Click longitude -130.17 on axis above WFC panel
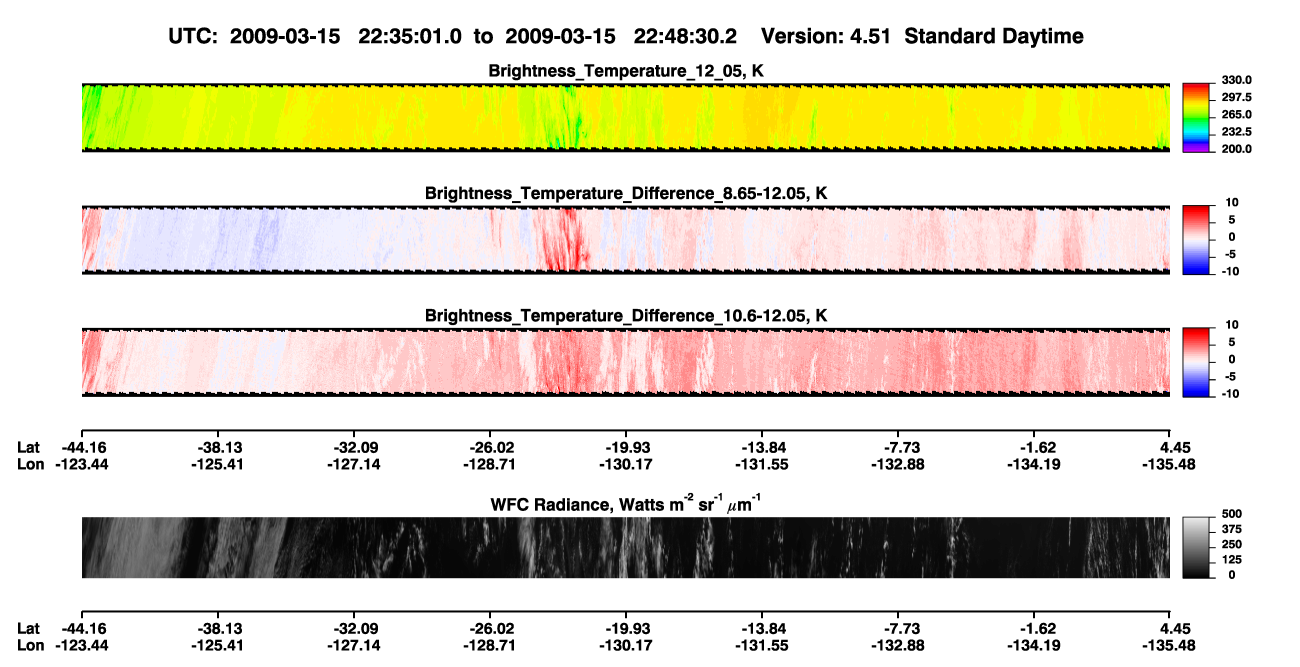Viewport: 1300px width, 667px height. coord(625,464)
